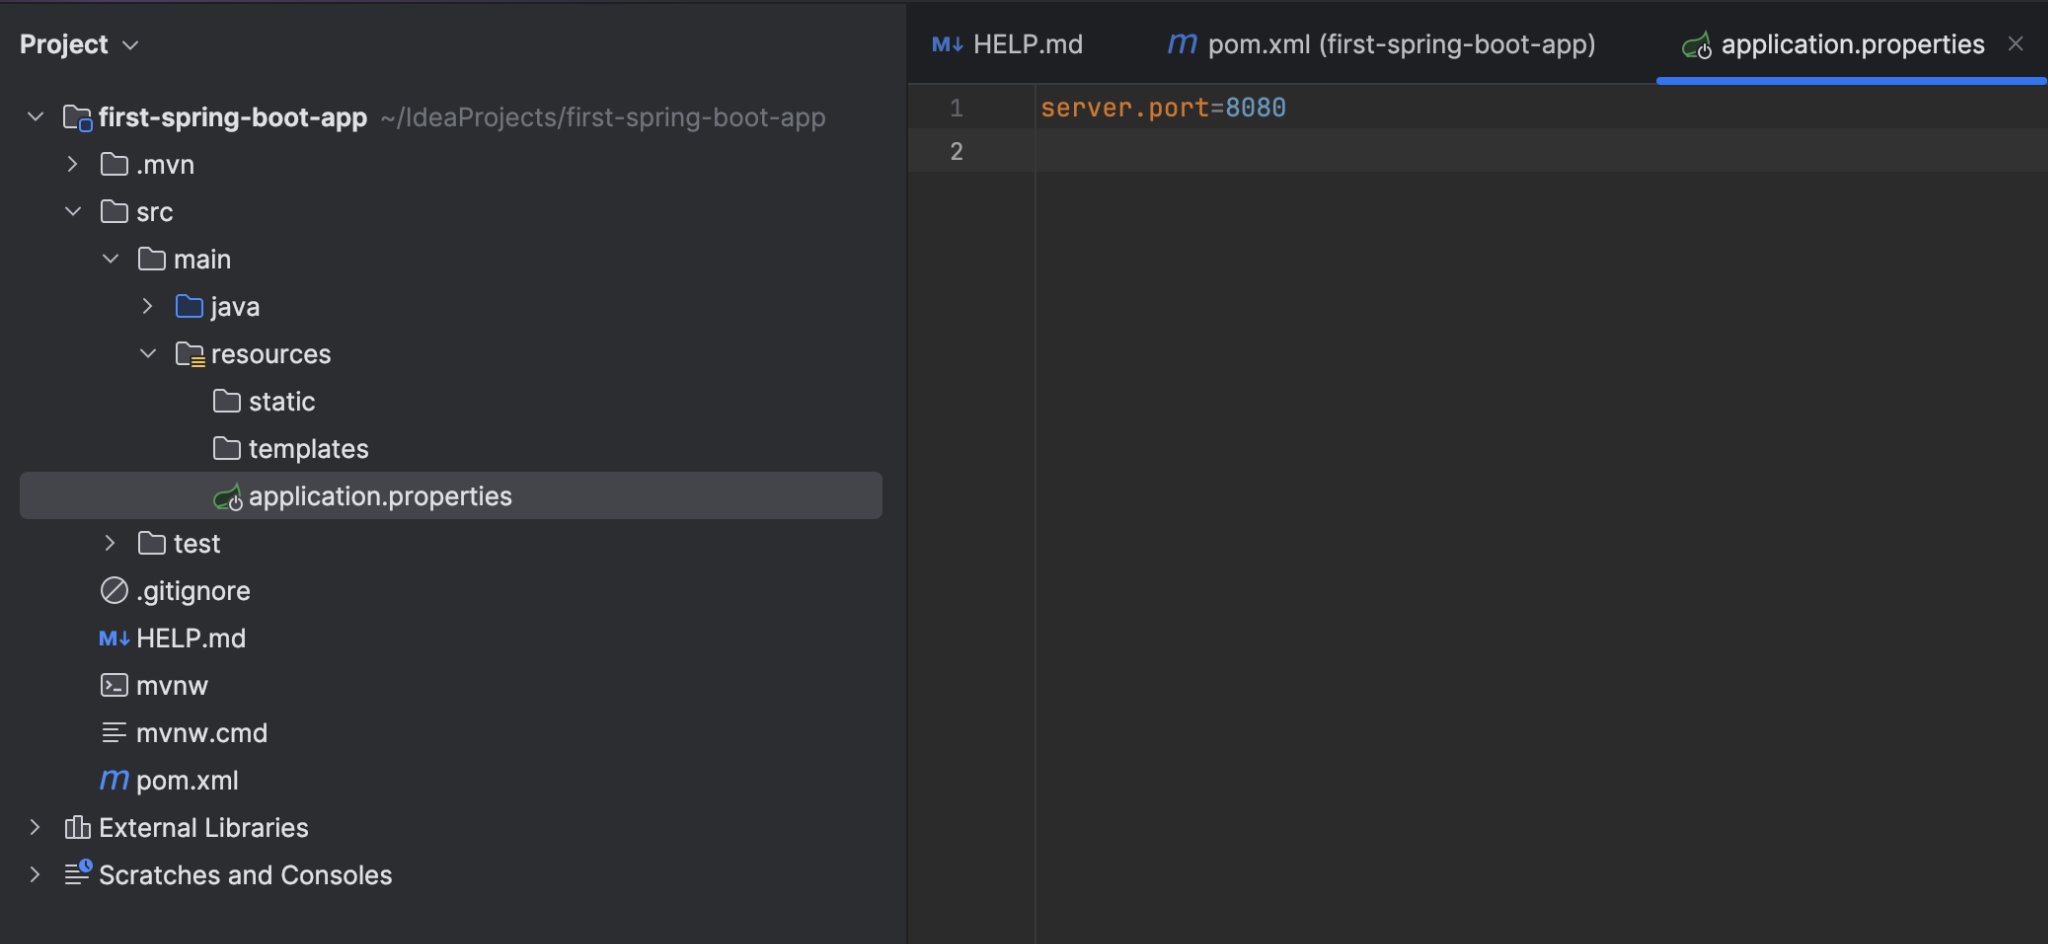Select the java folder in tree
The image size is (2048, 944).
coord(235,307)
